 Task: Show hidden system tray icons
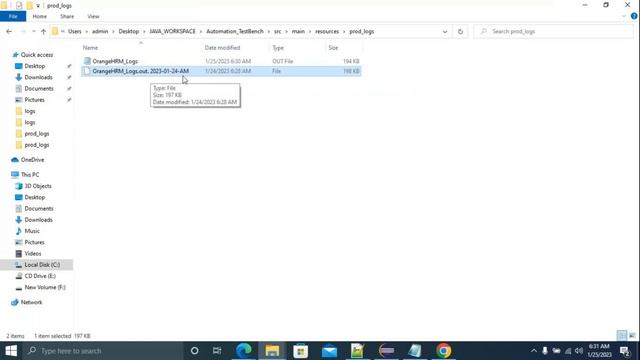pyautogui.click(x=533, y=351)
